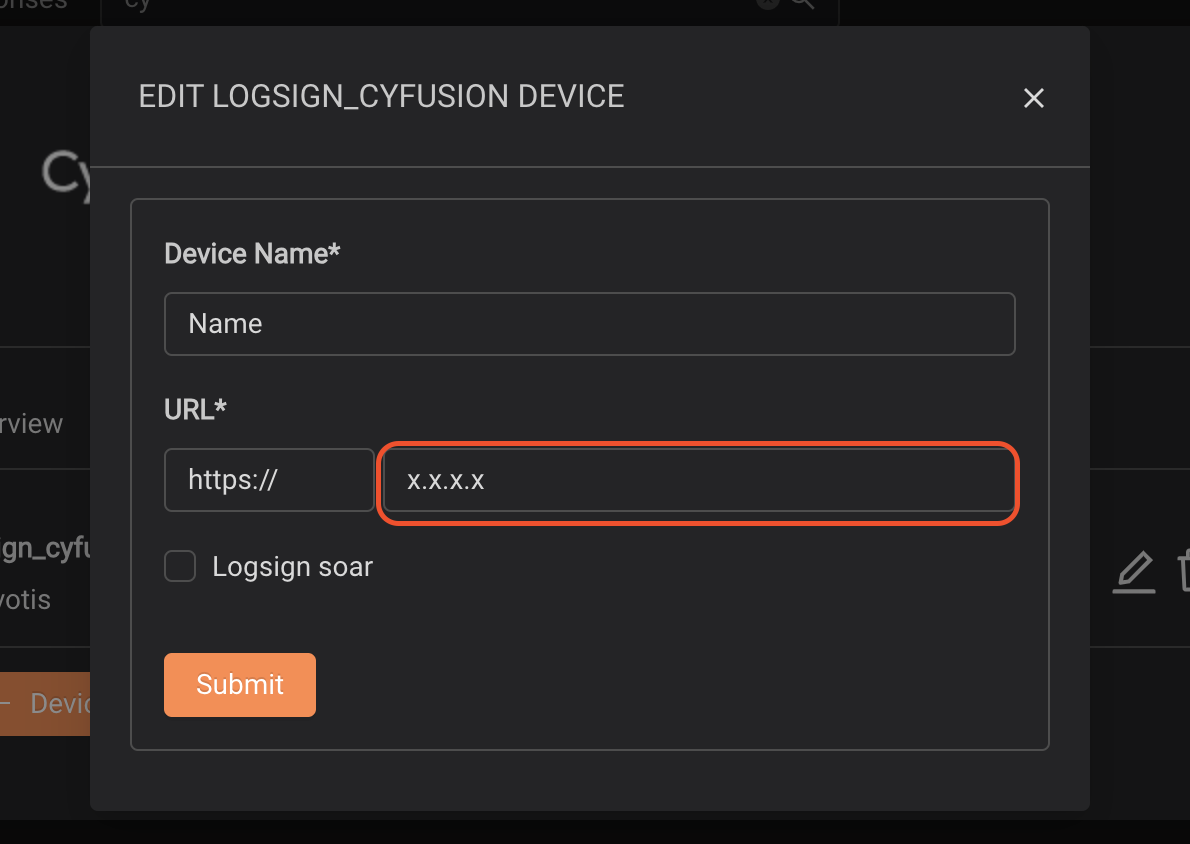Click the Device Name label
The width and height of the screenshot is (1190, 844).
252,254
